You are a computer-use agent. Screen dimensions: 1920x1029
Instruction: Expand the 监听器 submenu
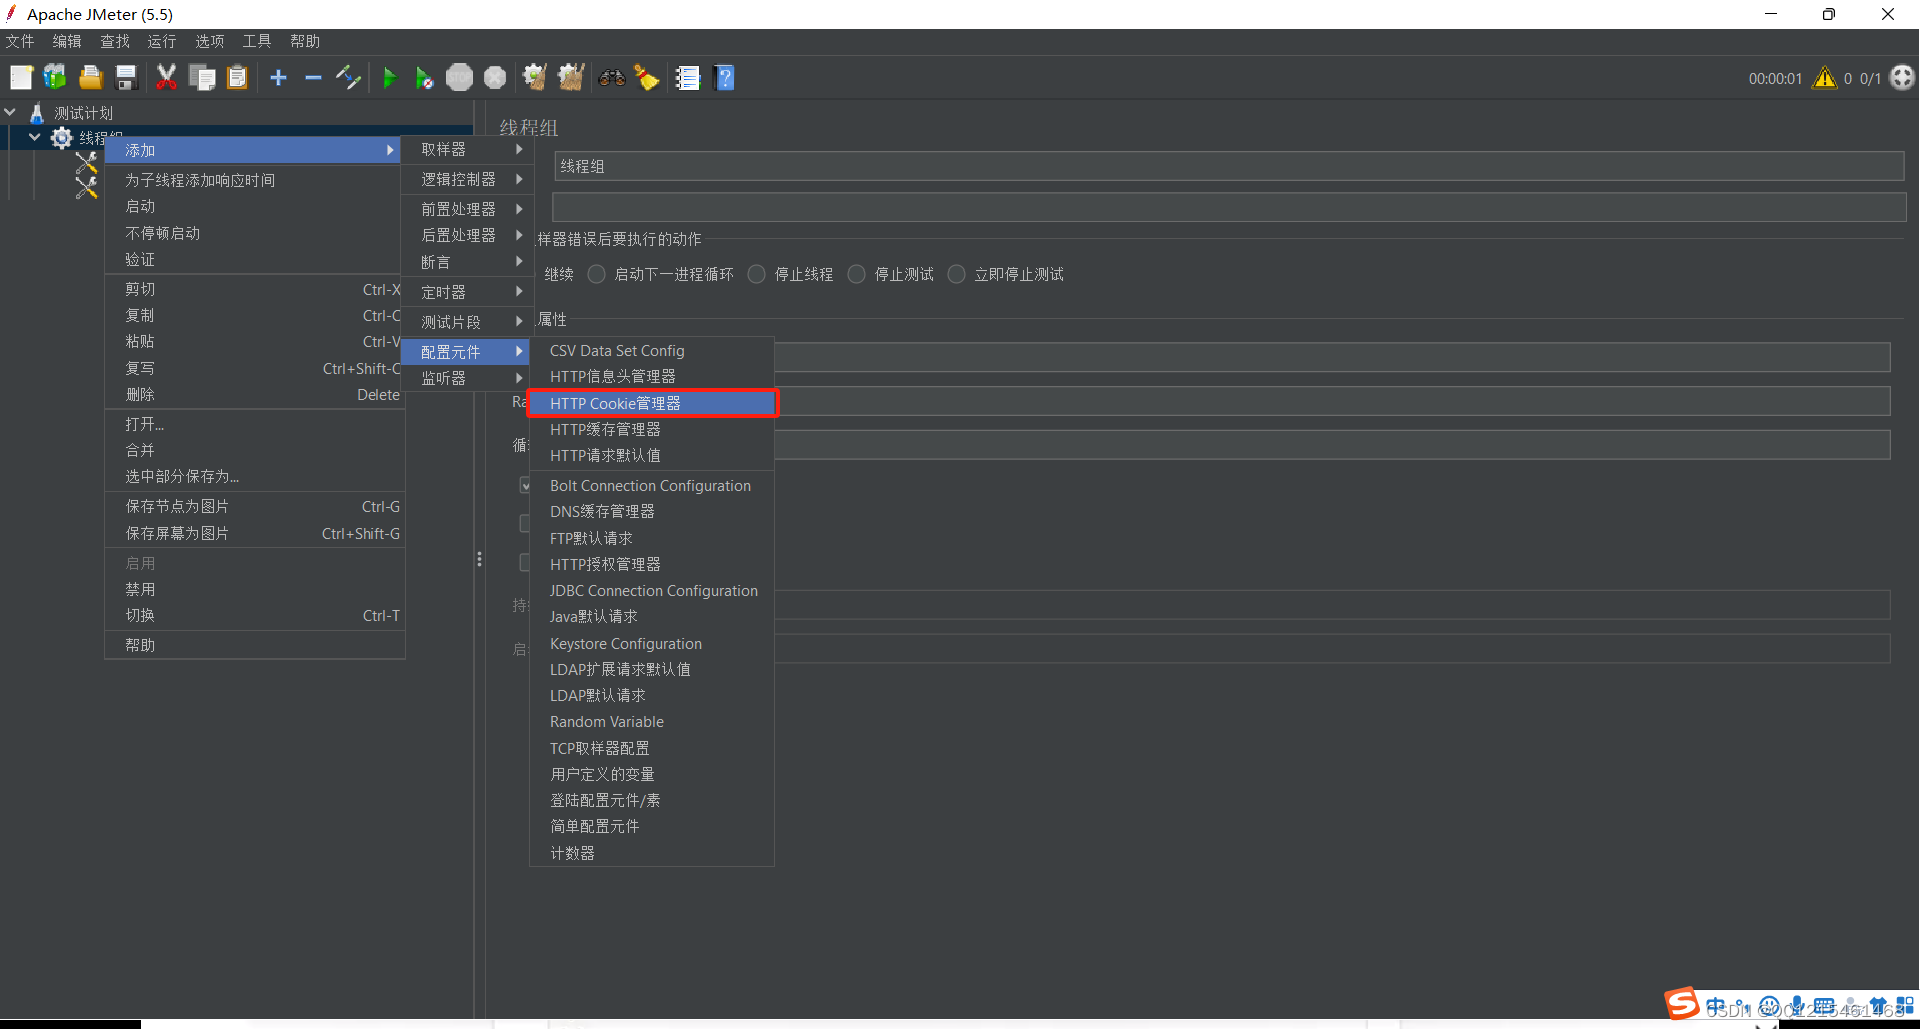click(467, 378)
